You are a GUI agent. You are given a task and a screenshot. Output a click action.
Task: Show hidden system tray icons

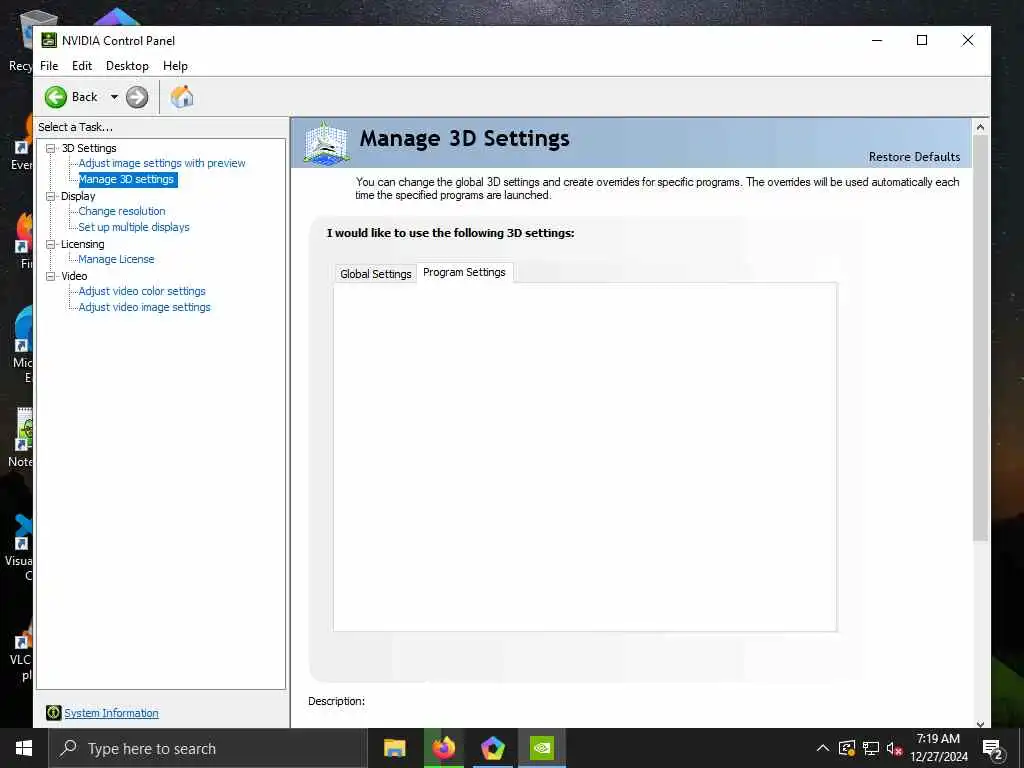[823, 748]
